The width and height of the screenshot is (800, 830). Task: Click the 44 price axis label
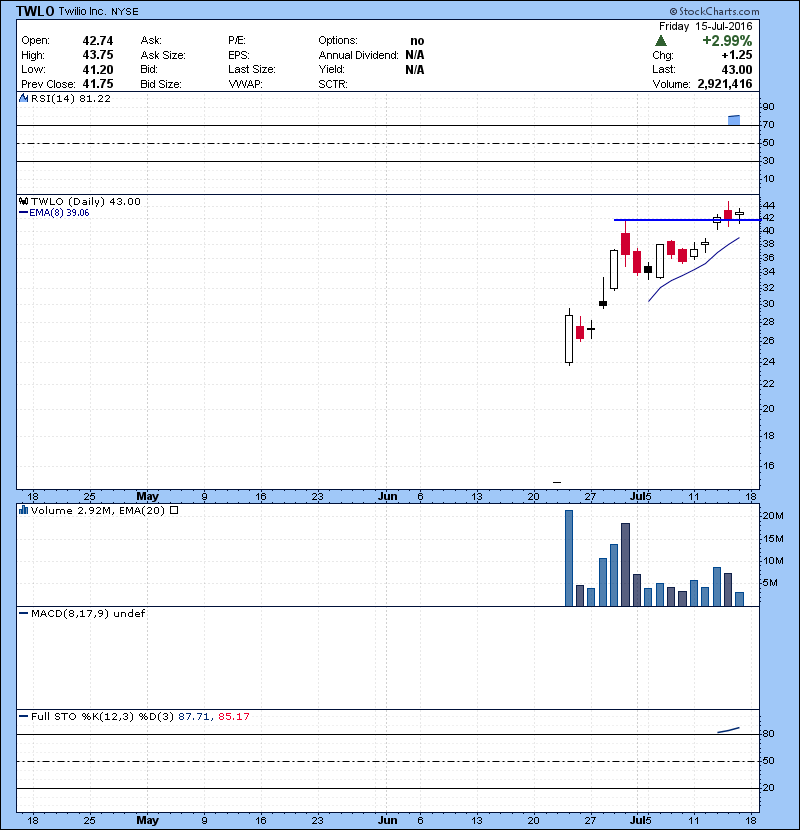click(768, 205)
